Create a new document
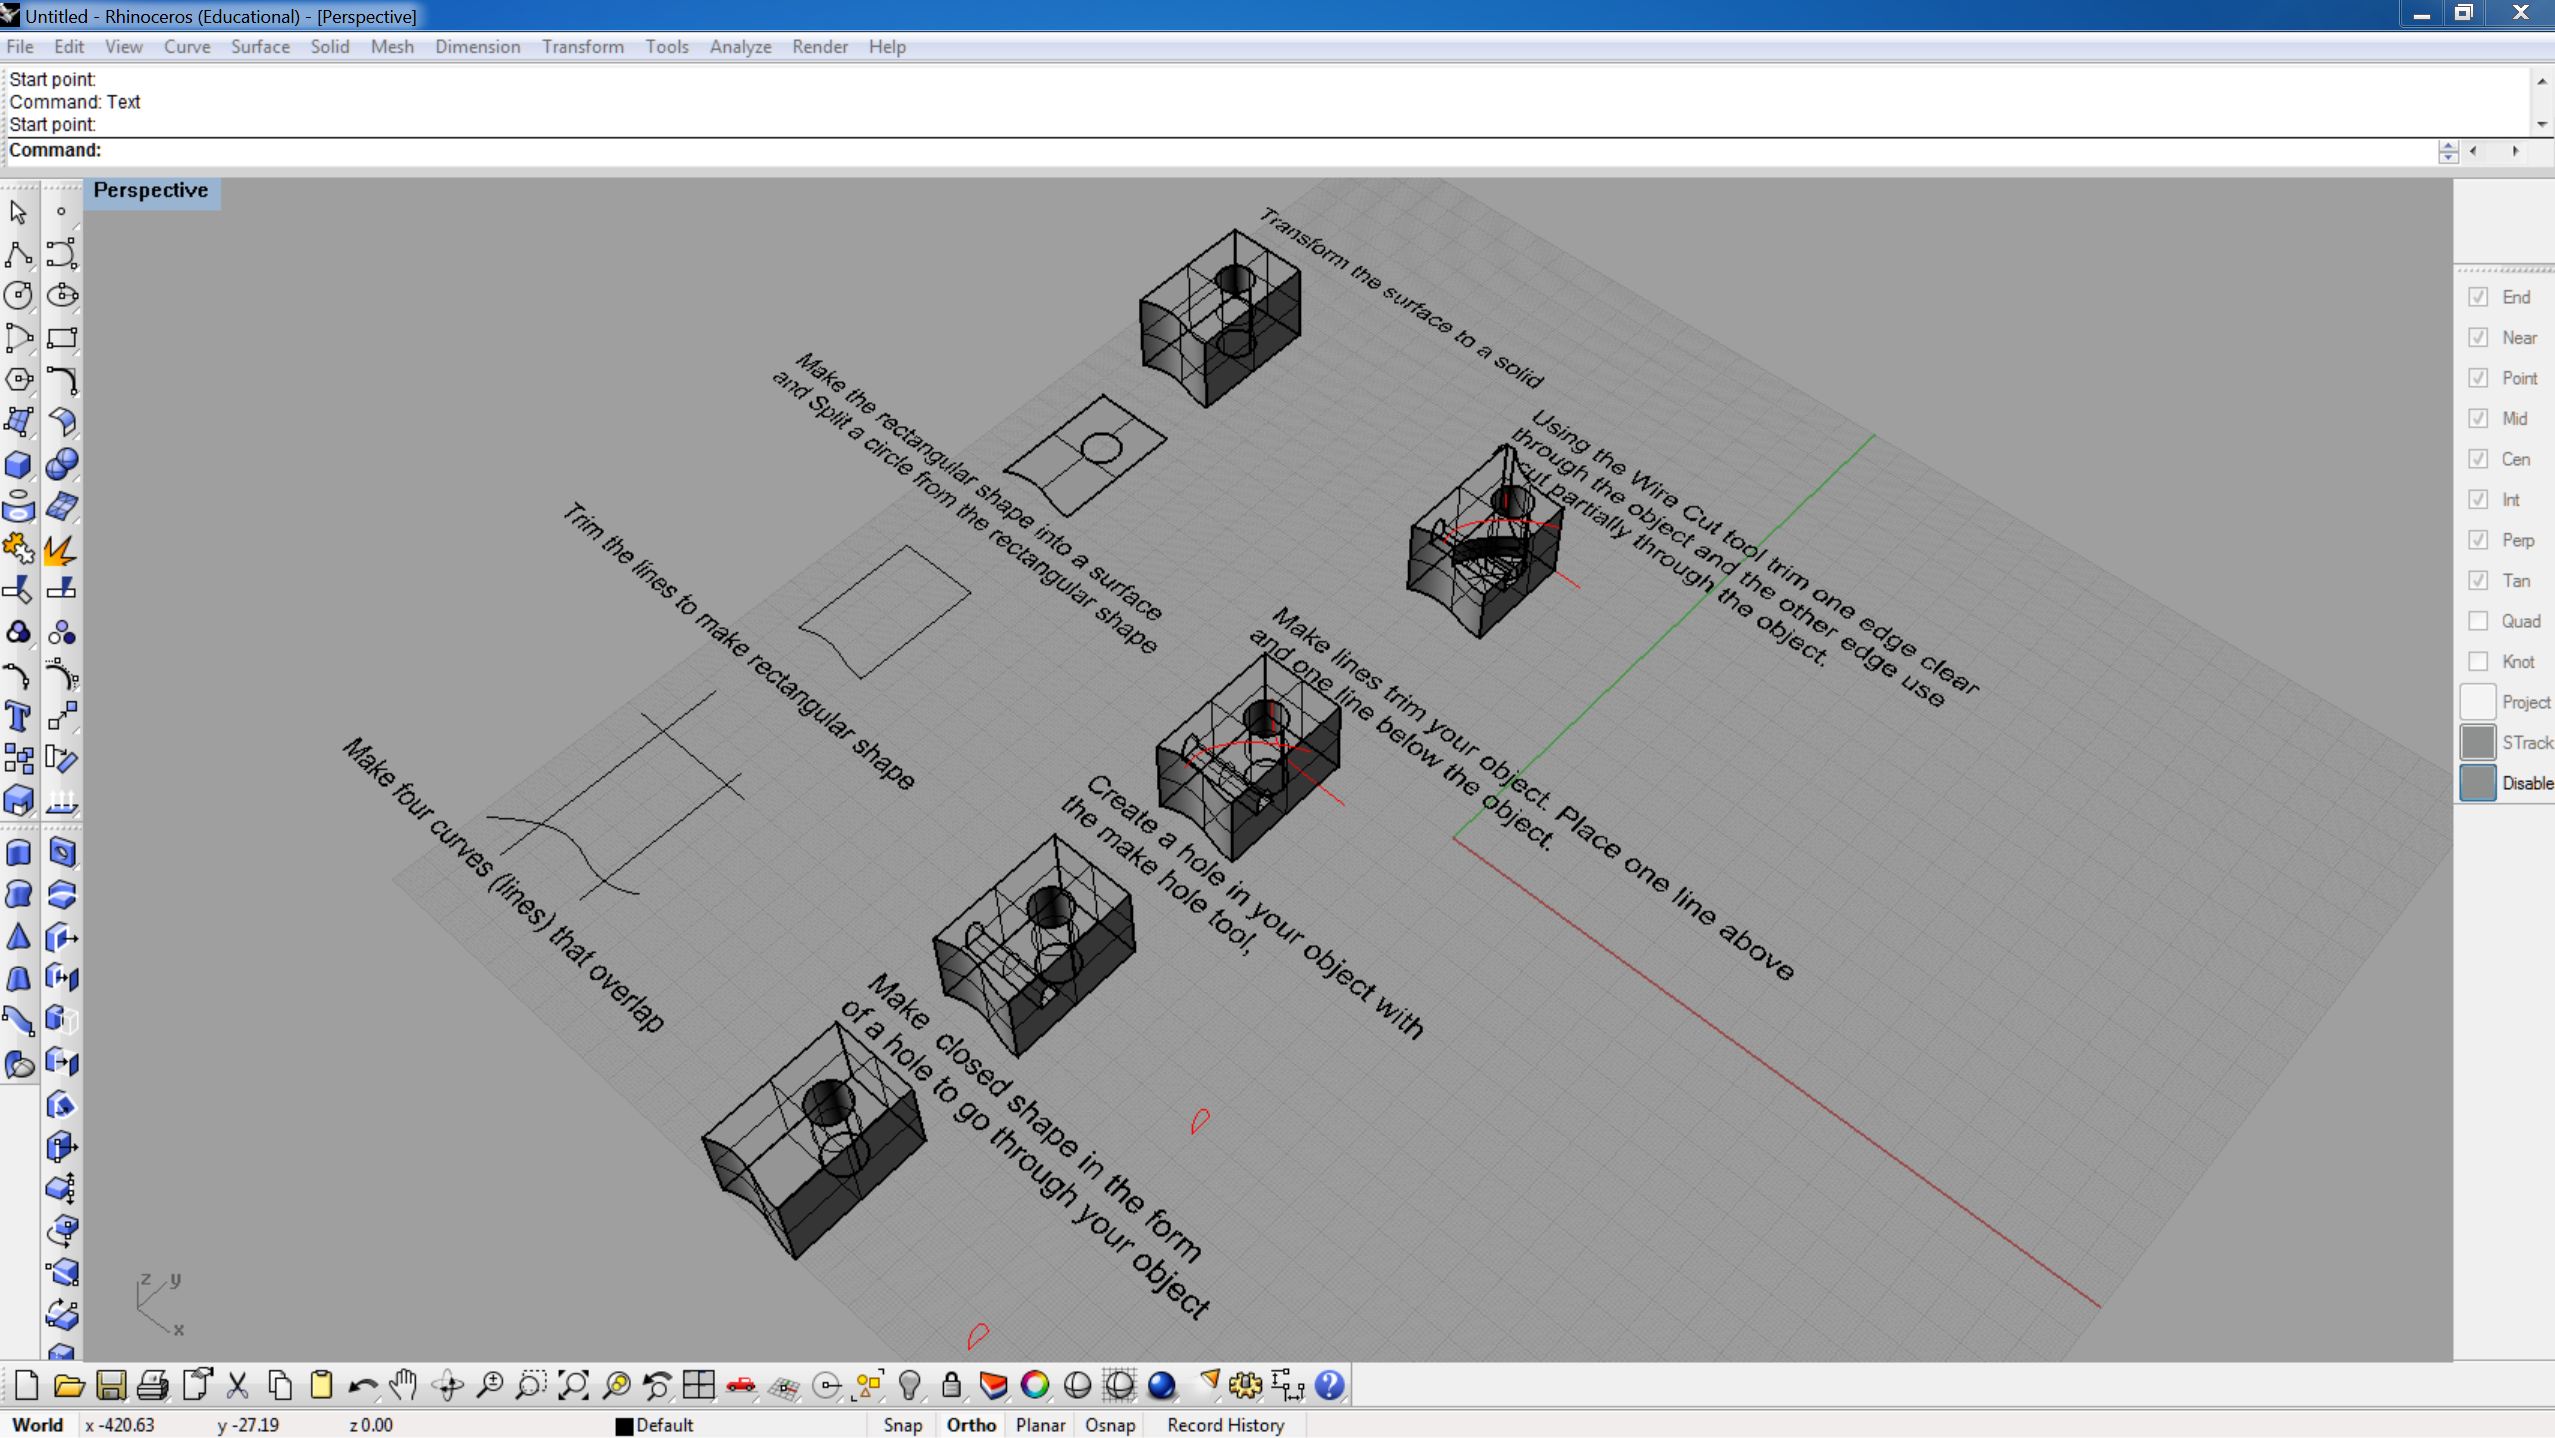Screen dimensions: 2555x1438 click(x=26, y=1385)
